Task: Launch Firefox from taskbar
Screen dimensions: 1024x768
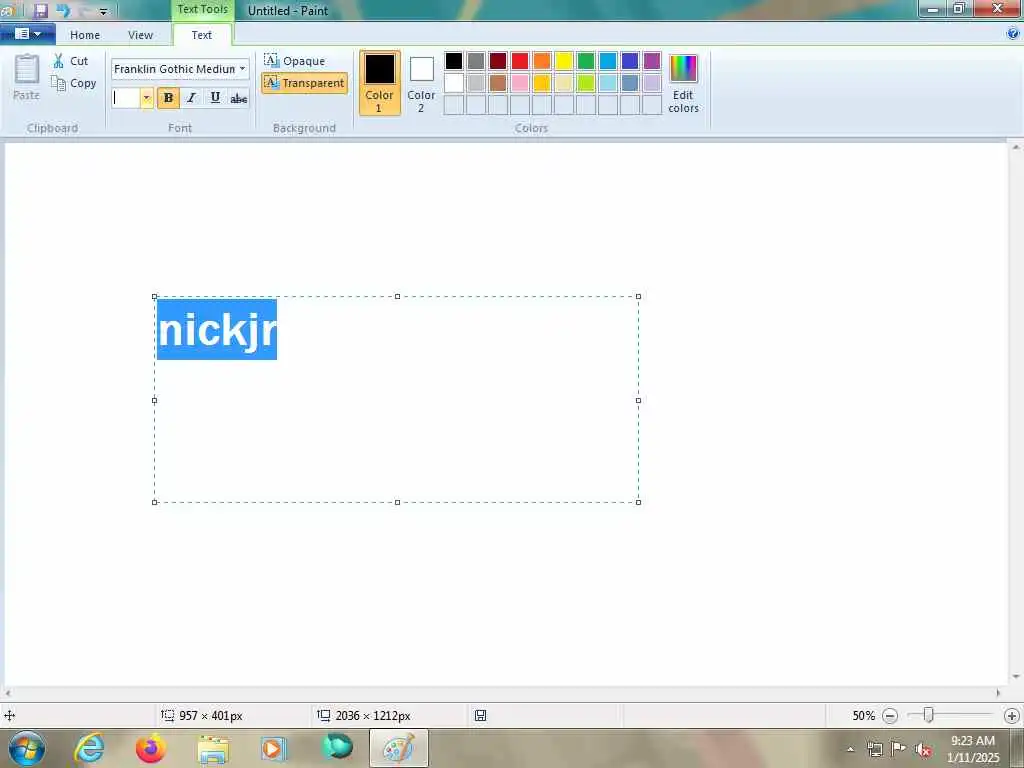Action: [150, 748]
